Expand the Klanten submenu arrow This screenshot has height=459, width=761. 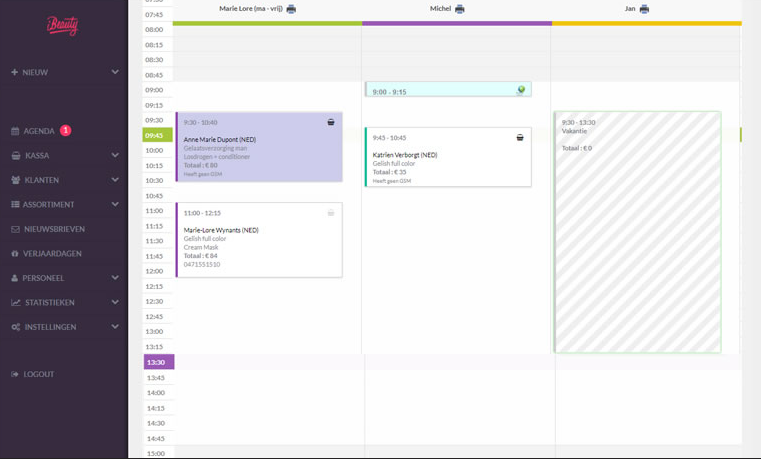(115, 180)
